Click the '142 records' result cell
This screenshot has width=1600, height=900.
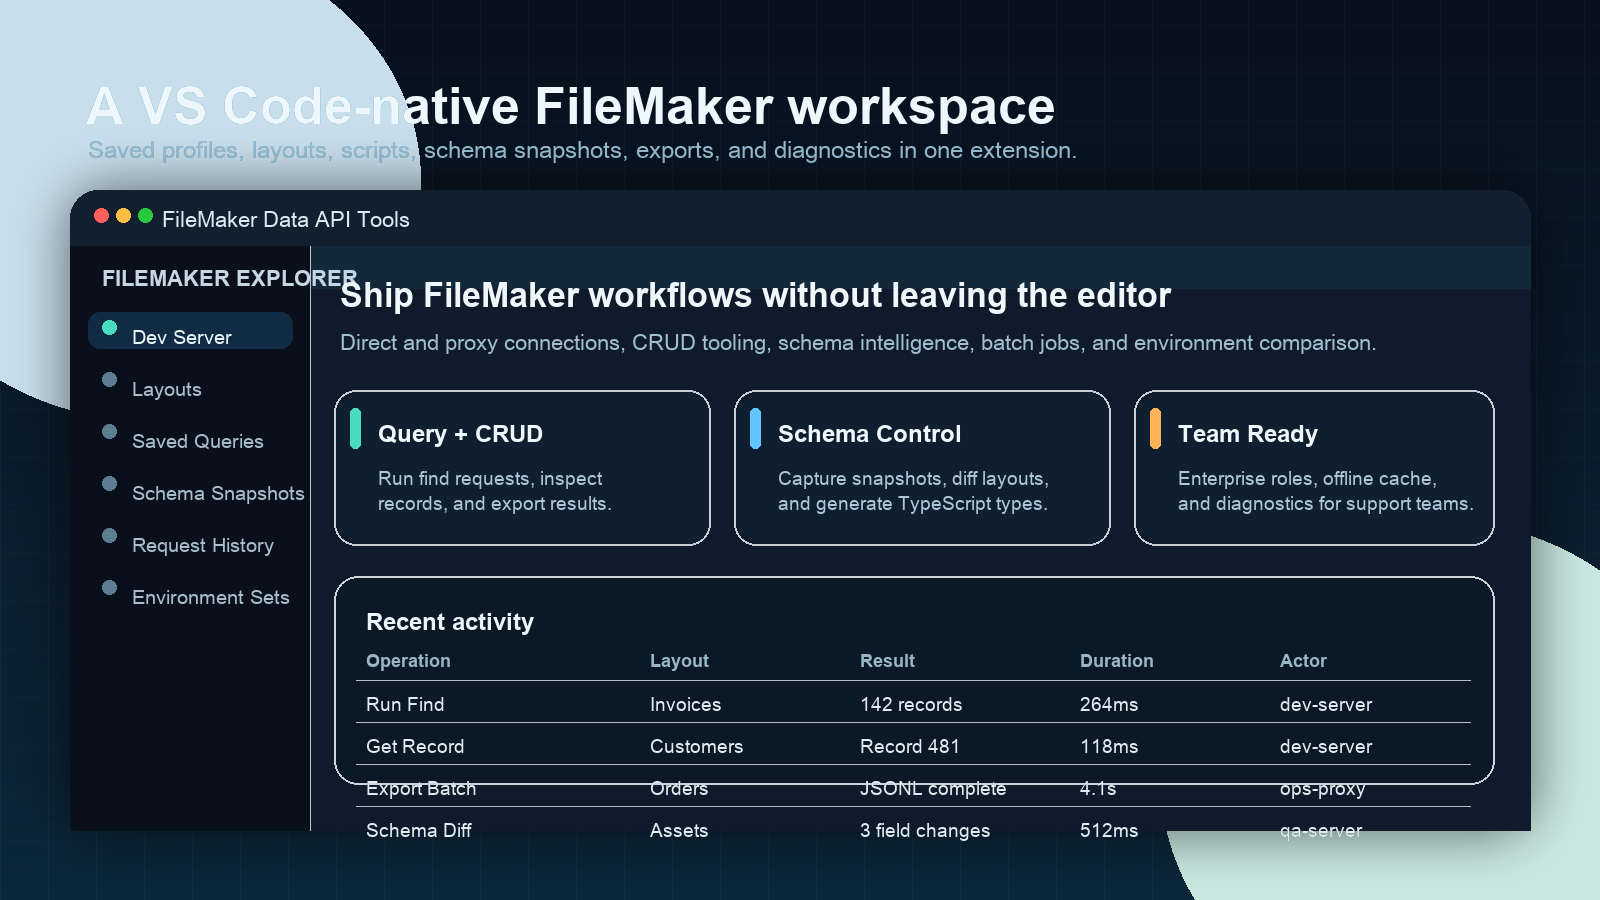pos(911,705)
